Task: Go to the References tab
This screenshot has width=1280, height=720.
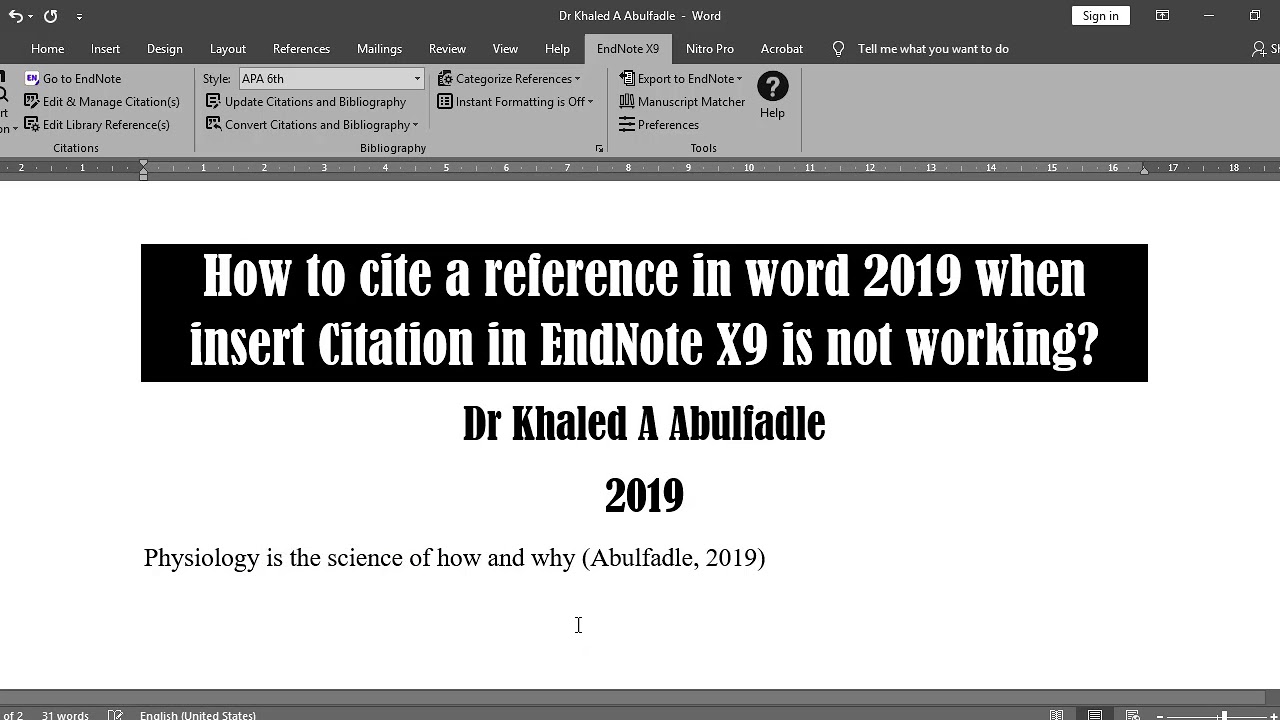Action: click(x=301, y=48)
